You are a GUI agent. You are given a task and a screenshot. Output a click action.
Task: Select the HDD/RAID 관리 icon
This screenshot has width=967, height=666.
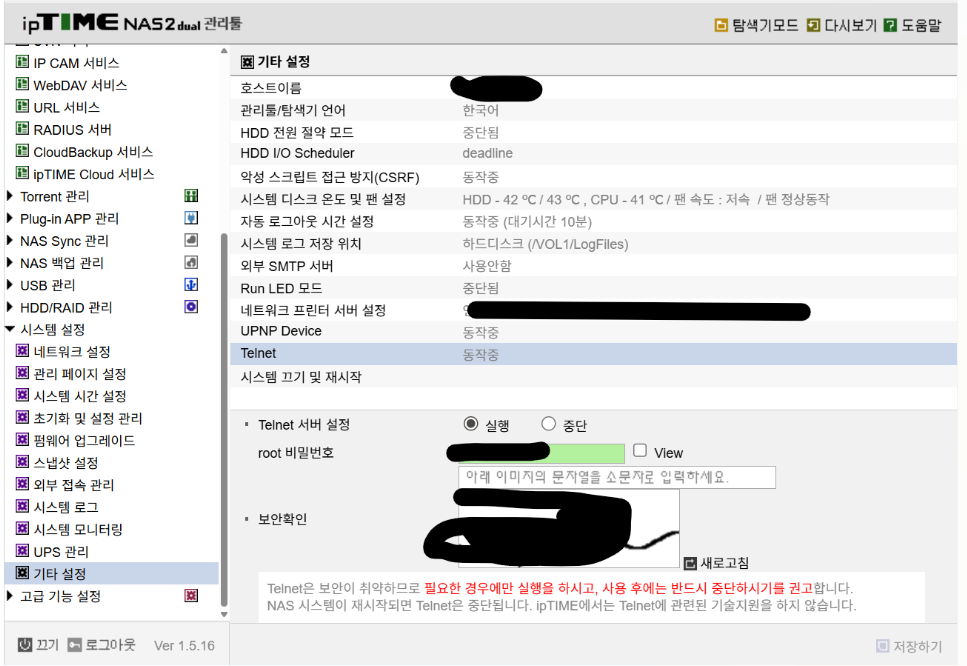[190, 306]
